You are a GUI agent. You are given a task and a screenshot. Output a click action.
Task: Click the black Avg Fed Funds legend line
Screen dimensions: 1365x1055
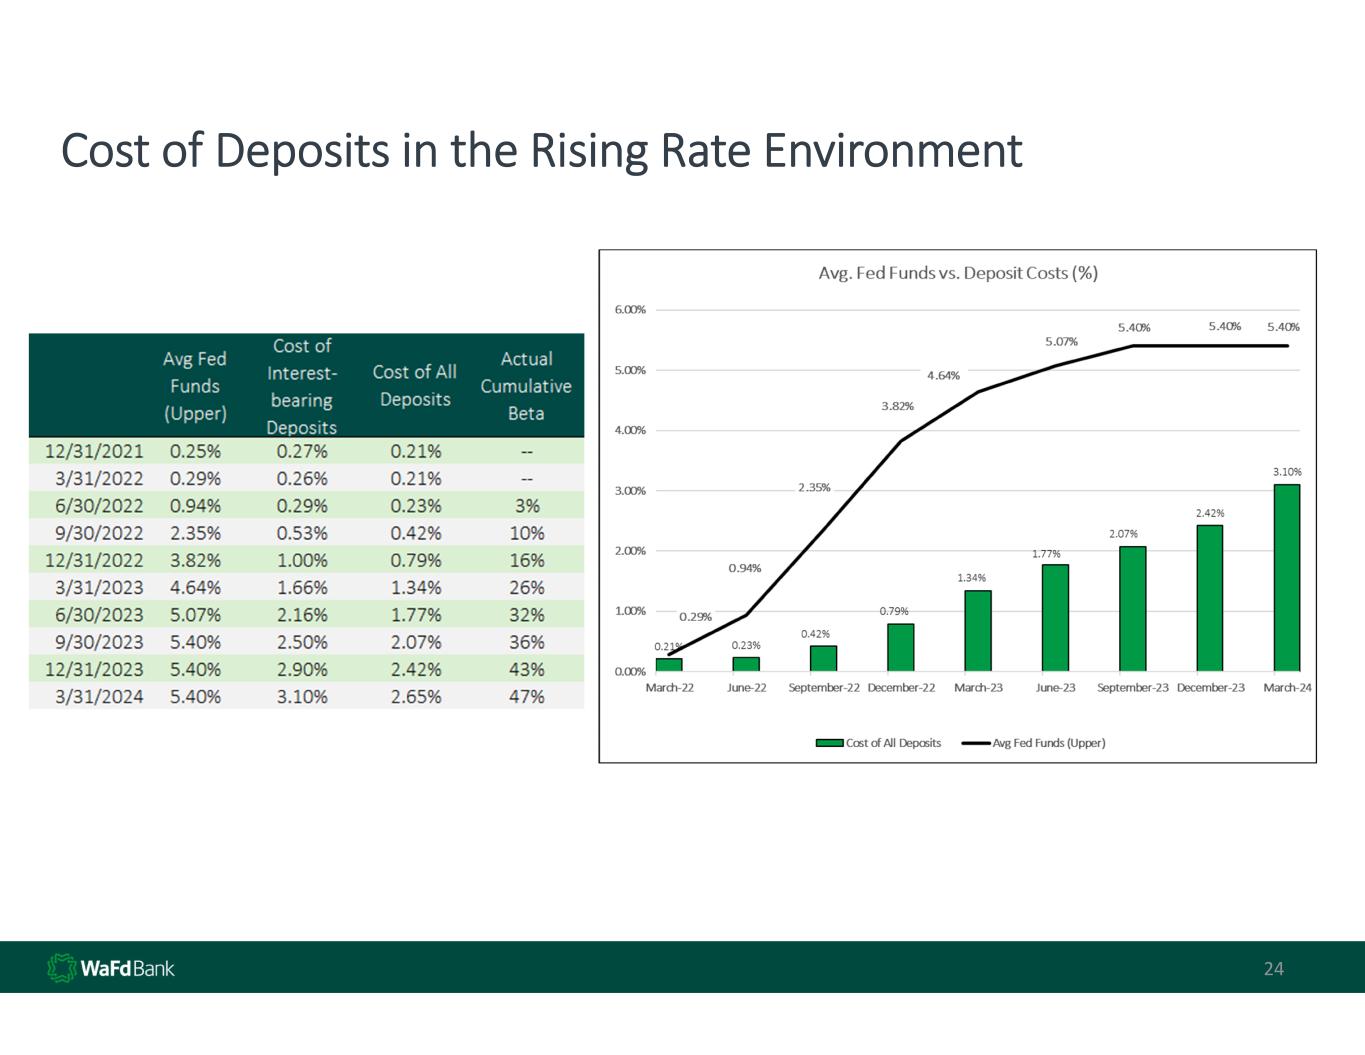coord(975,743)
